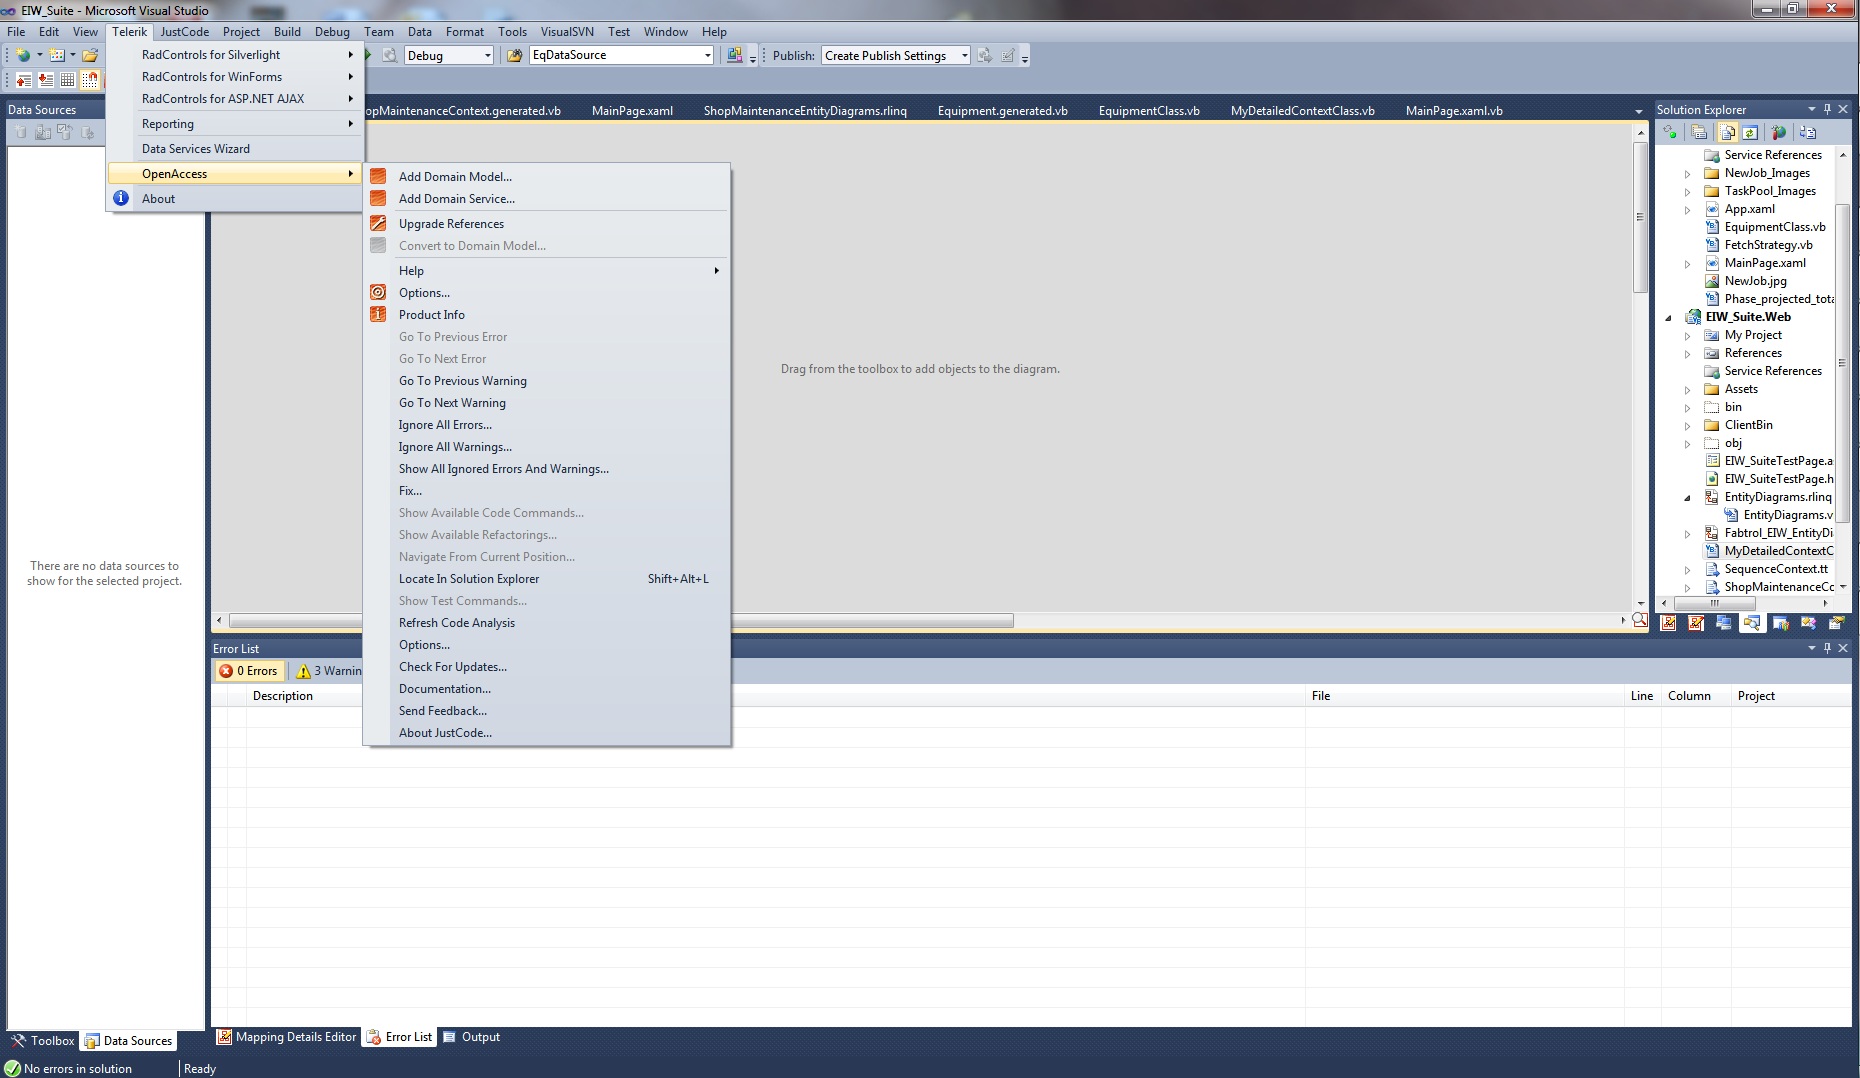Click the red down-arrow layout toolbar icon

(x=46, y=79)
